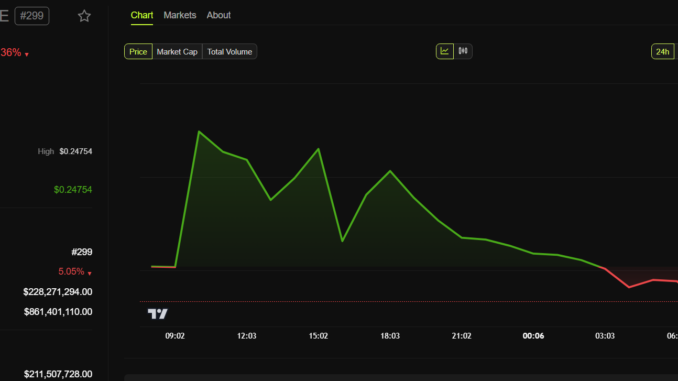The image size is (678, 381).
Task: Choose the 24h time range
Action: 662,51
